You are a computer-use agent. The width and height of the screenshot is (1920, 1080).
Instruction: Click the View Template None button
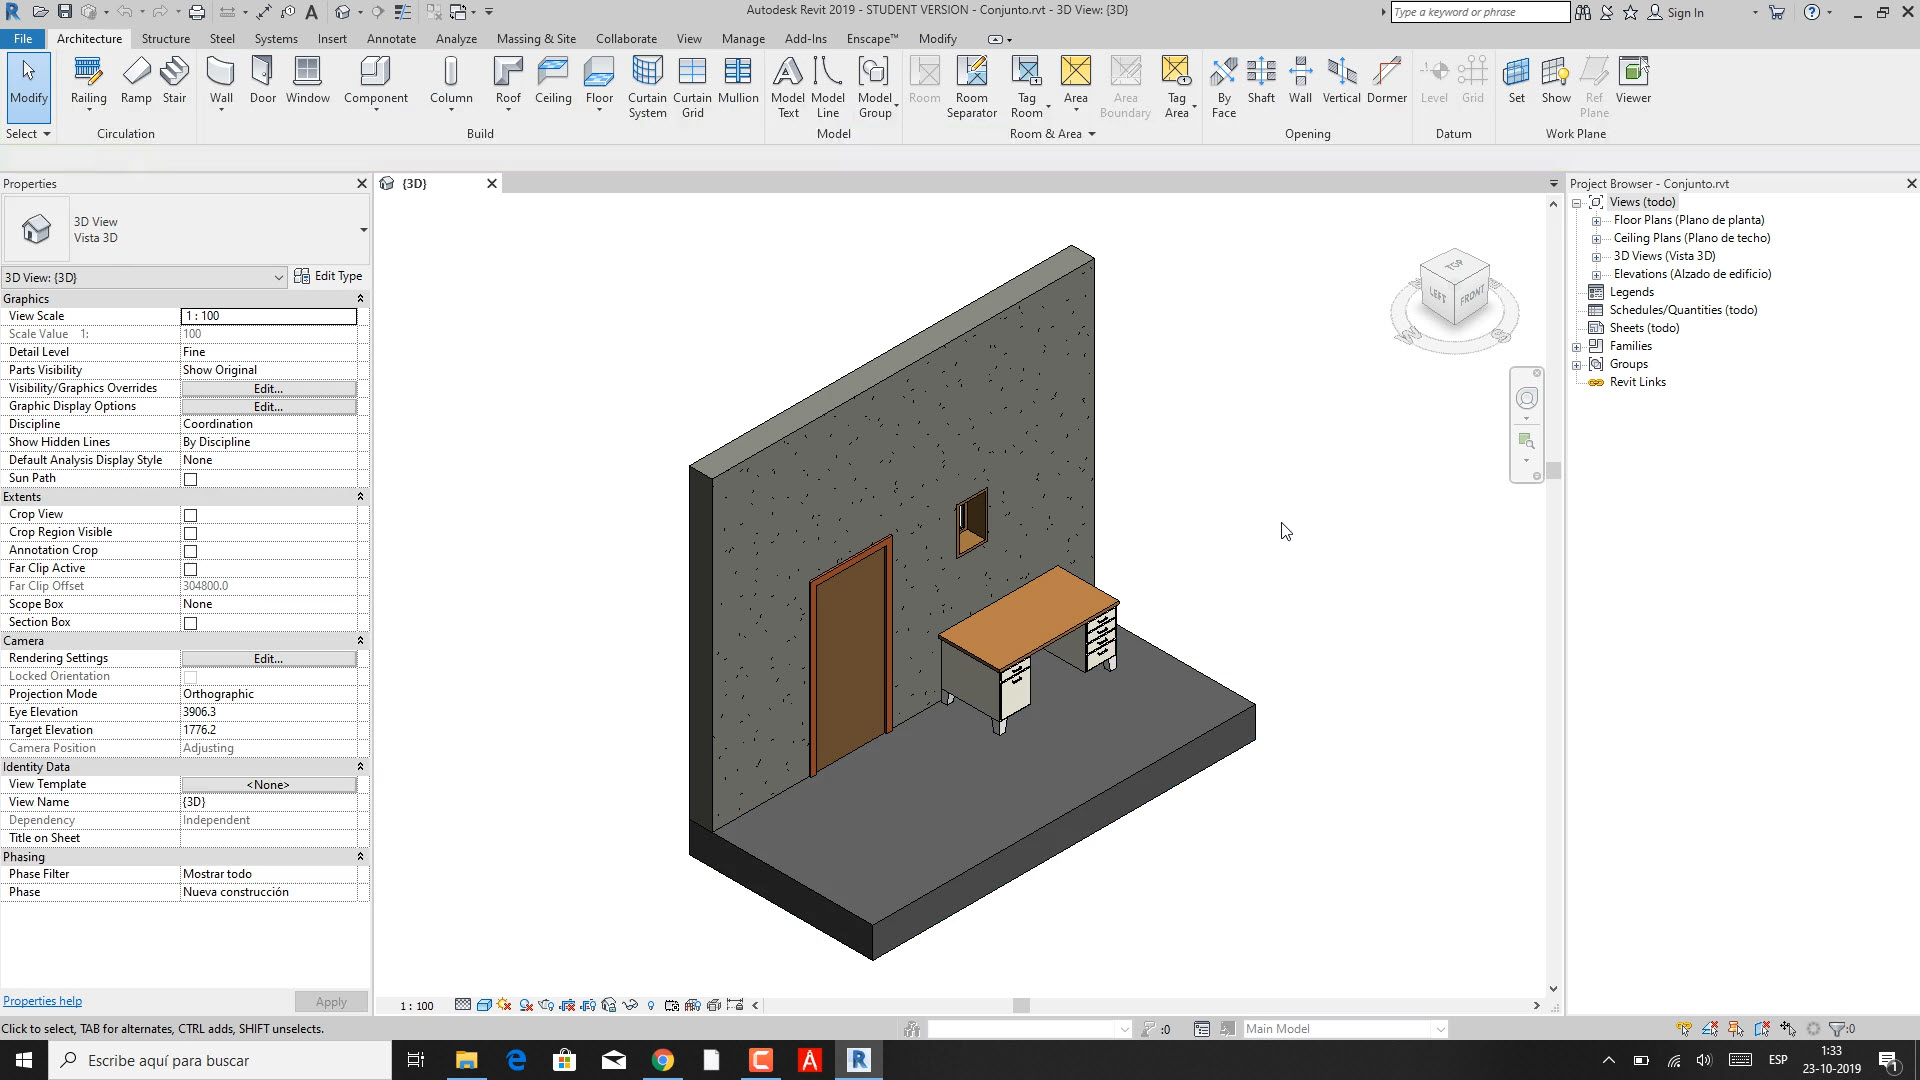(268, 784)
